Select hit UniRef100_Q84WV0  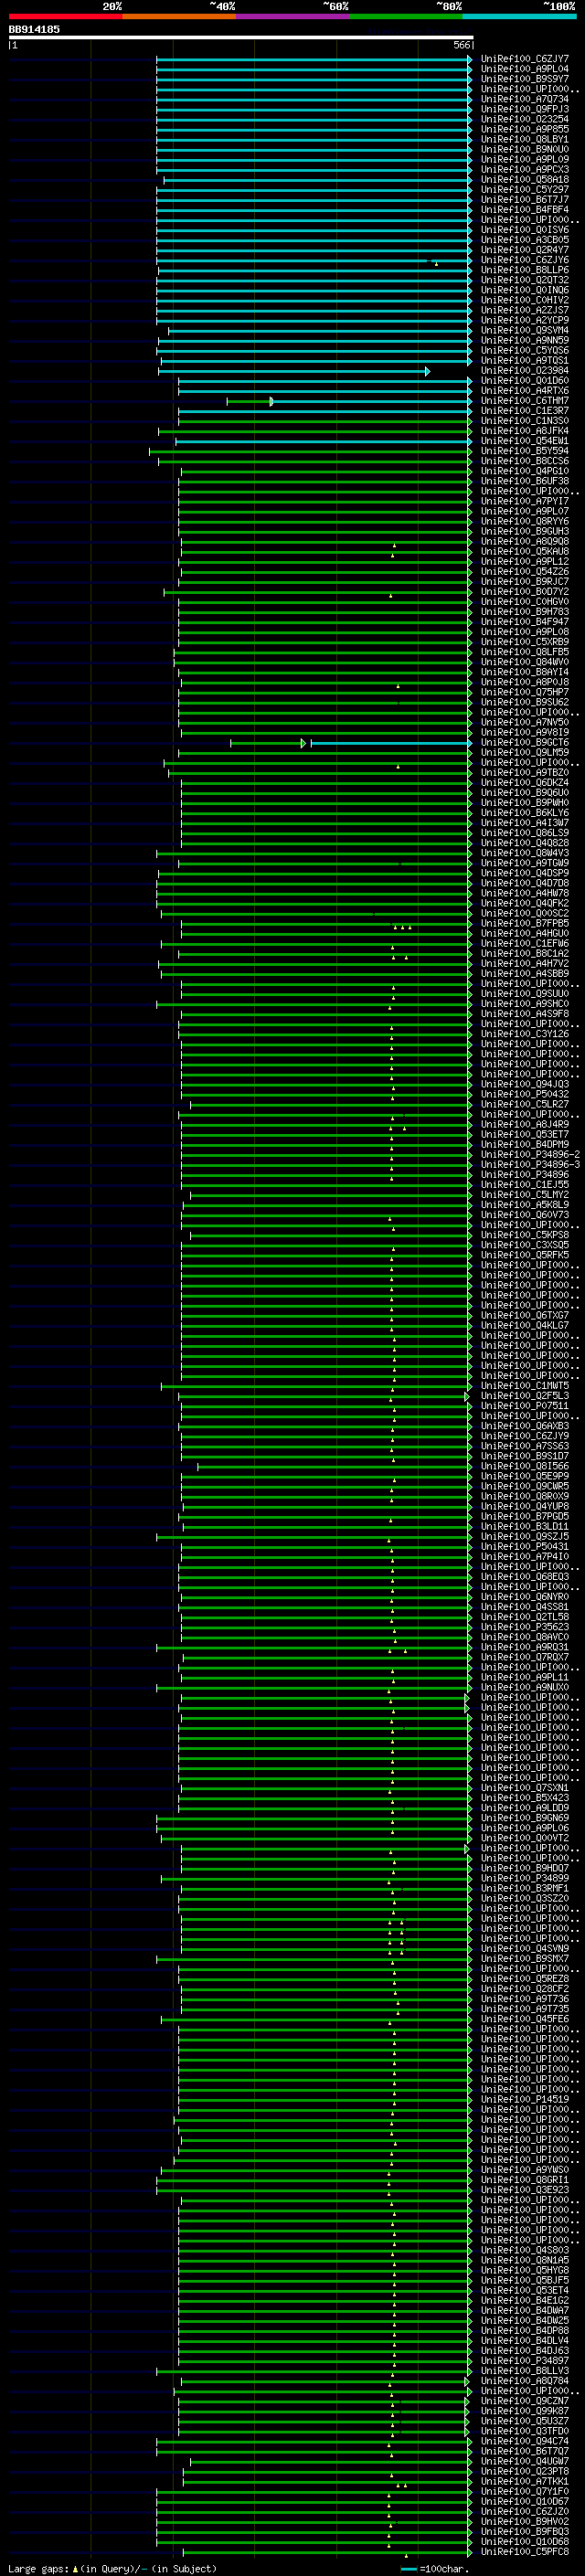coord(524,662)
